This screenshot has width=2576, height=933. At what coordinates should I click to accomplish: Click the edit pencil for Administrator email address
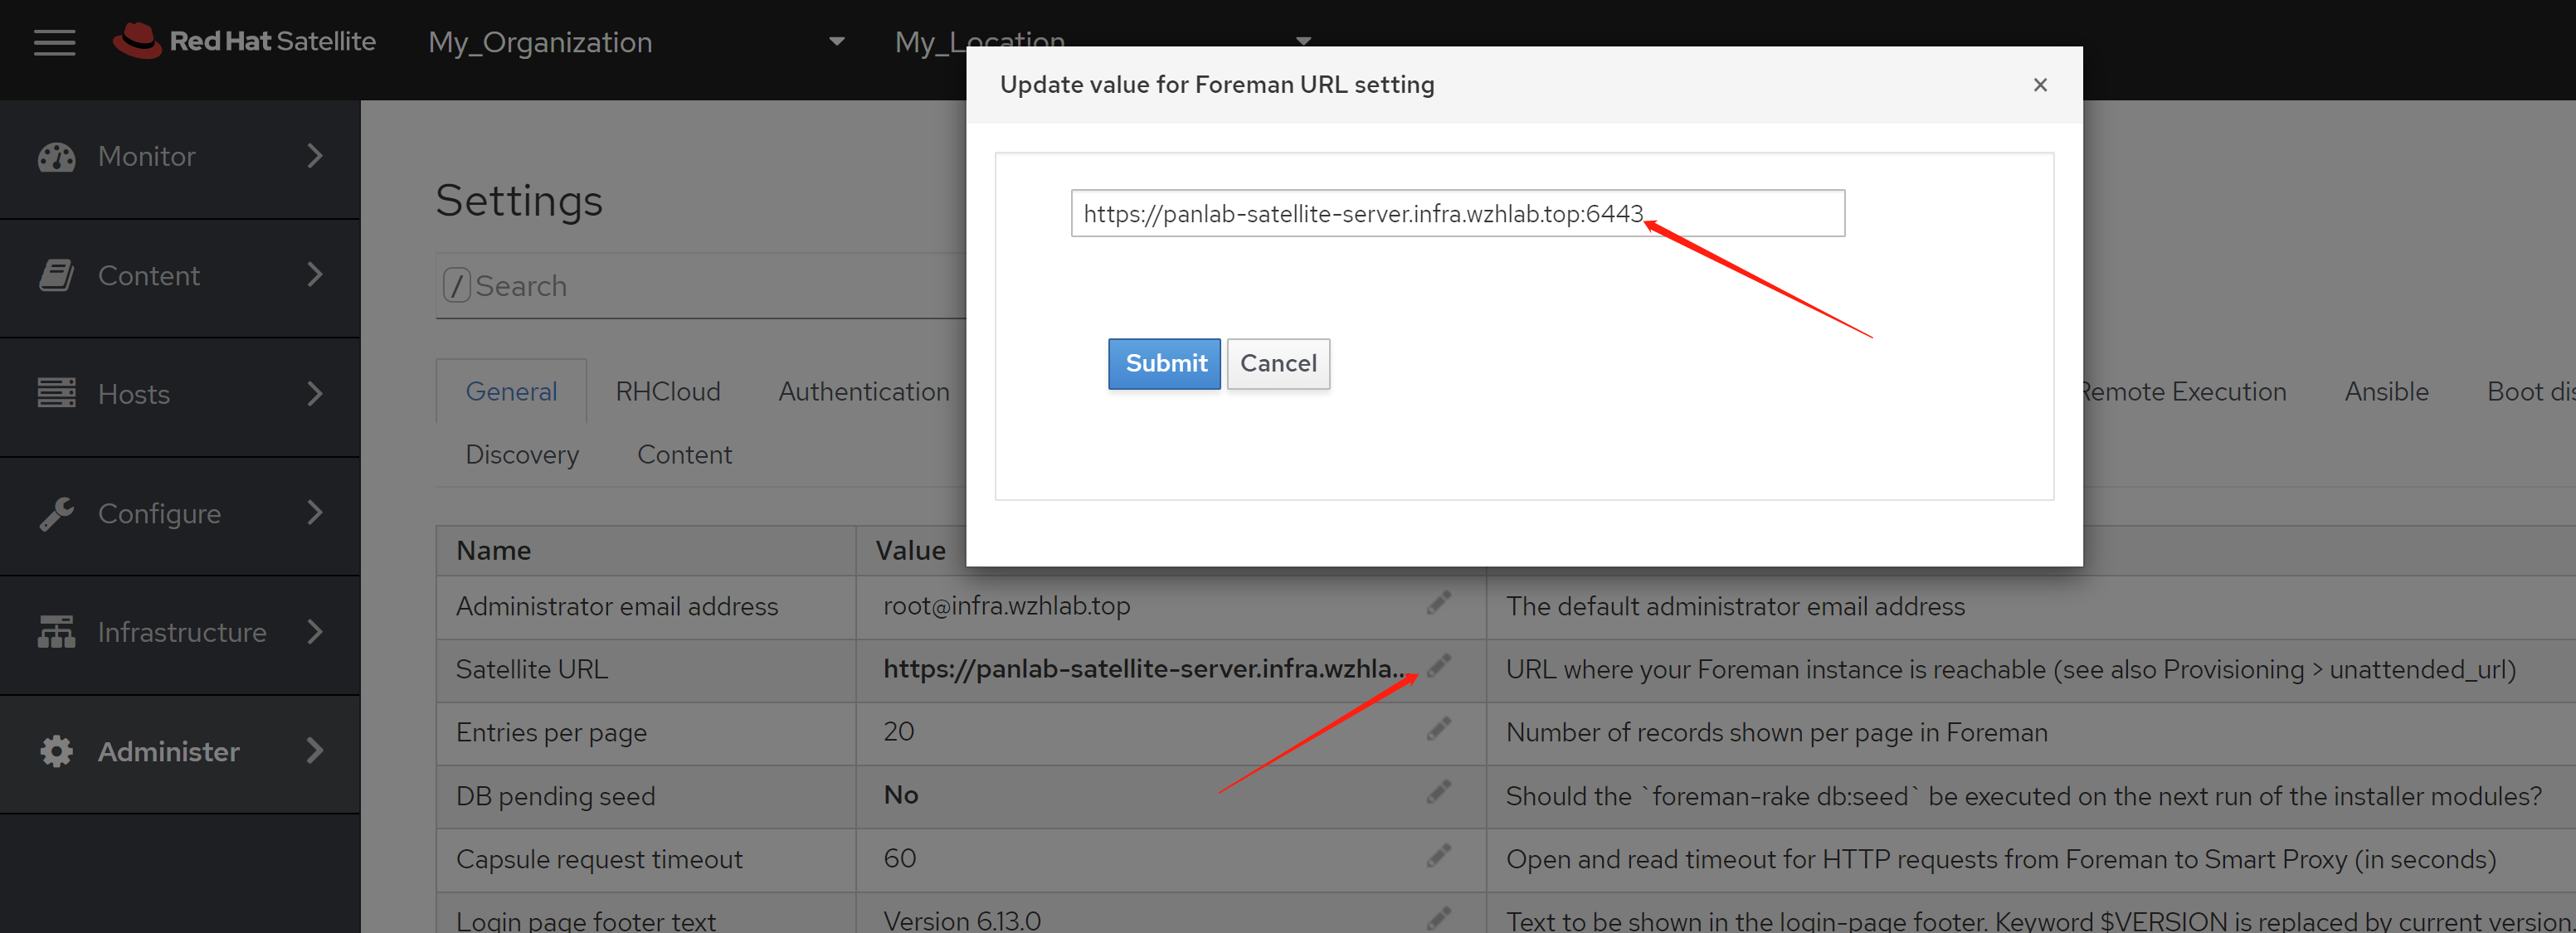pos(1438,603)
